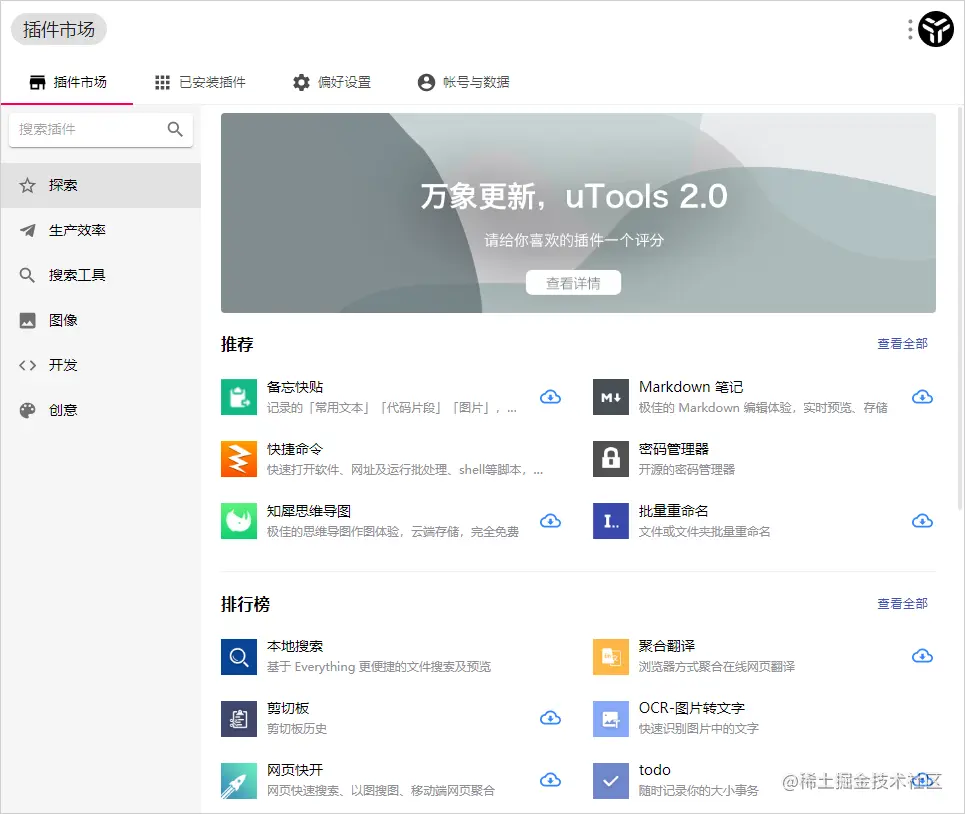965x814 pixels.
Task: Open the 本地搜索 plugin title
Action: (294, 646)
